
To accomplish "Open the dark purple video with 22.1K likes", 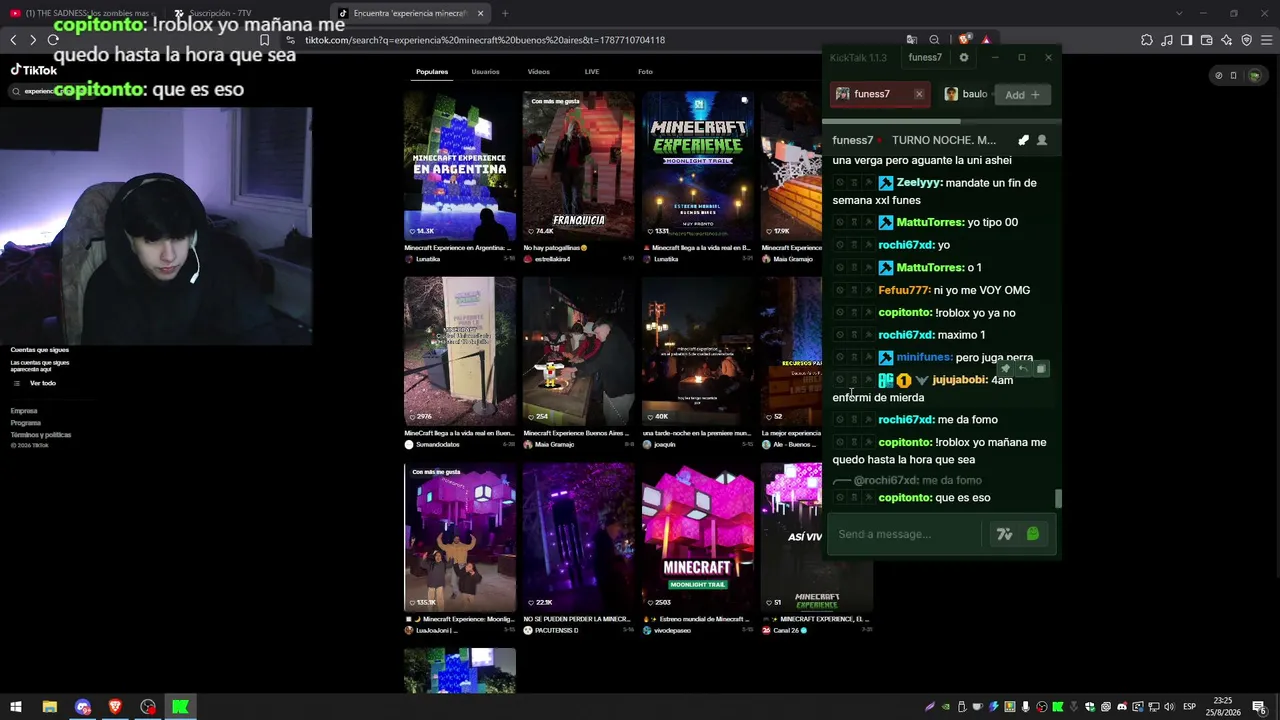I will click(x=578, y=537).
